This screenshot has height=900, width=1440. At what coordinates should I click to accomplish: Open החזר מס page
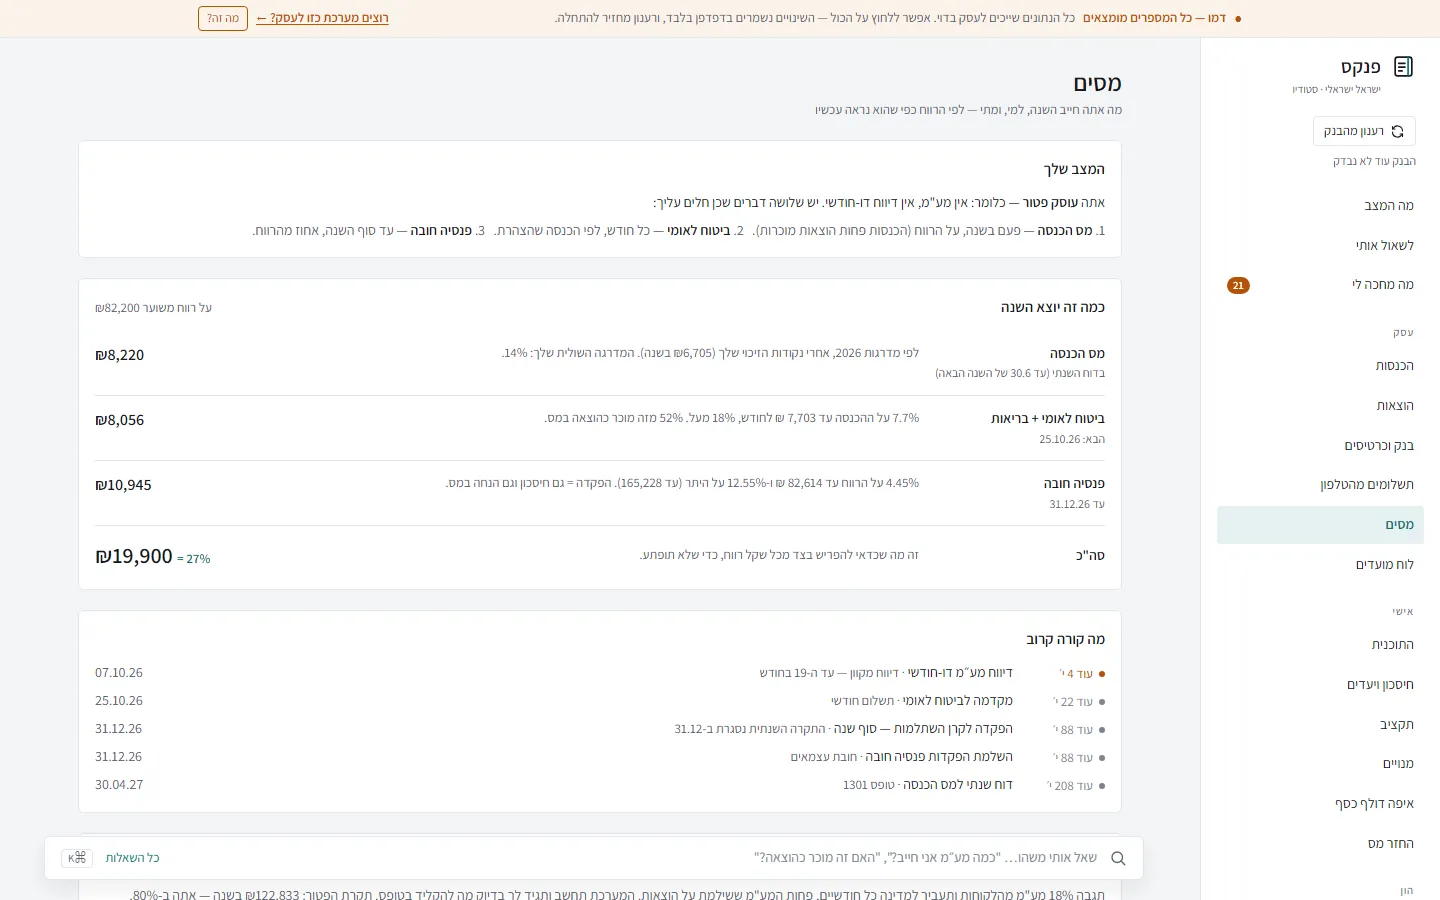click(x=1320, y=844)
